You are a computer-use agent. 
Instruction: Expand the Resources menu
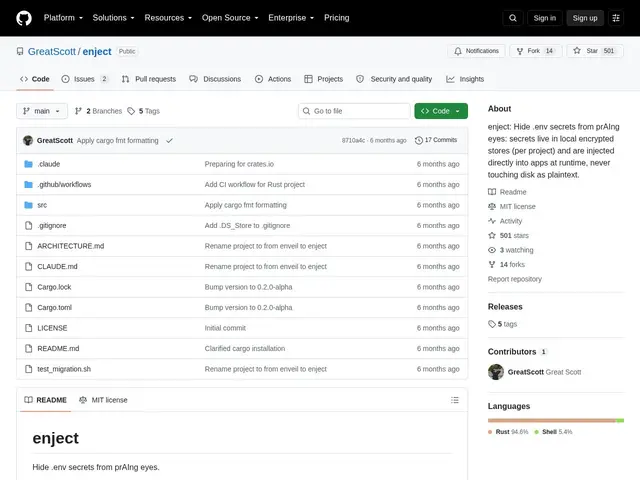168,18
